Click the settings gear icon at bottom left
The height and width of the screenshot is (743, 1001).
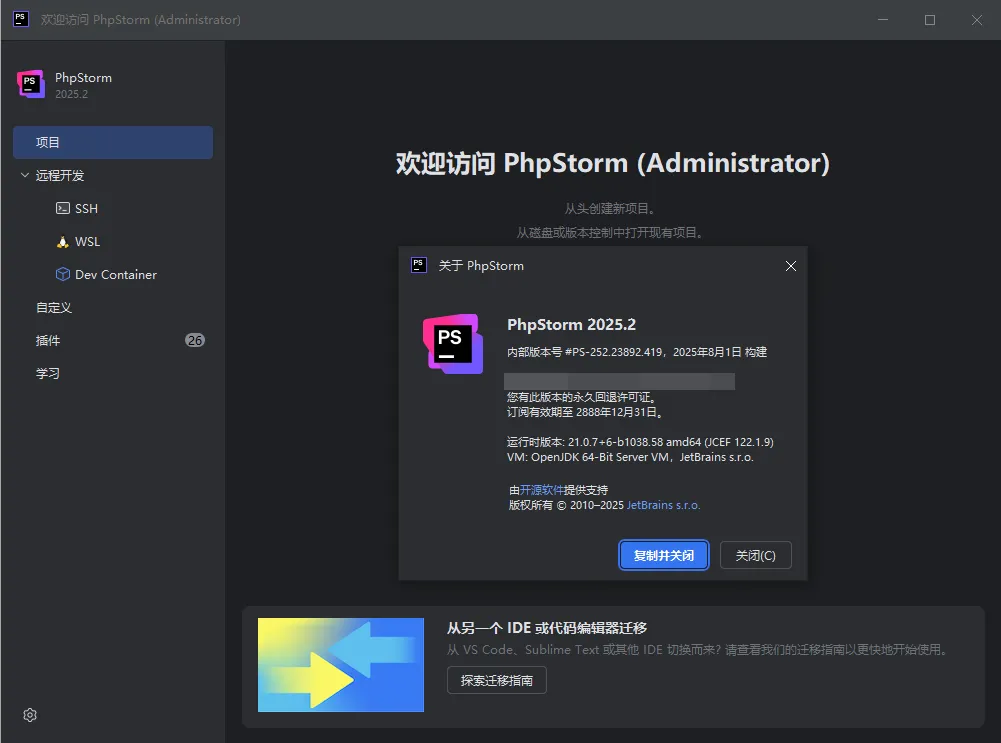pyautogui.click(x=30, y=715)
